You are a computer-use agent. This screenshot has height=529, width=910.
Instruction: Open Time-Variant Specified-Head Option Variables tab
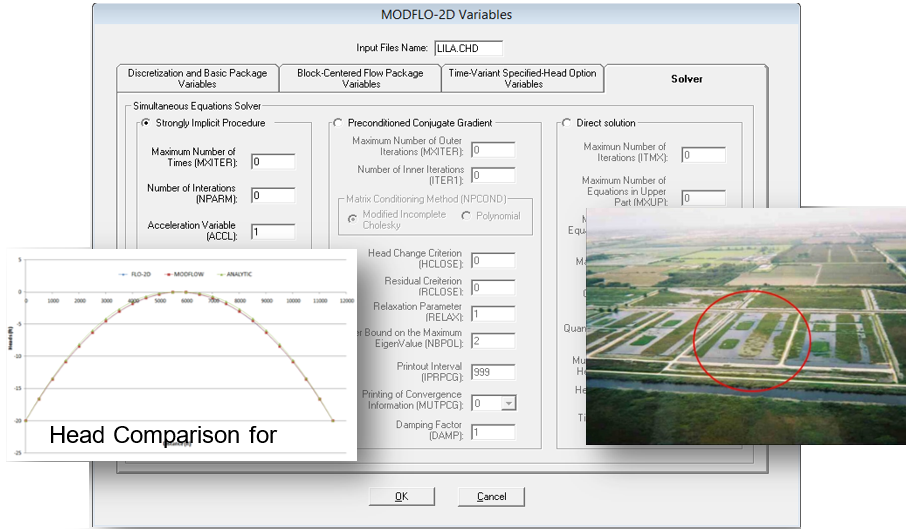pyautogui.click(x=522, y=79)
